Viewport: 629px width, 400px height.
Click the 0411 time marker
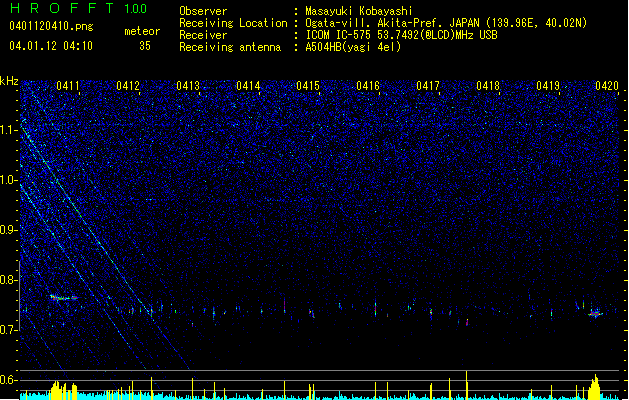point(68,86)
